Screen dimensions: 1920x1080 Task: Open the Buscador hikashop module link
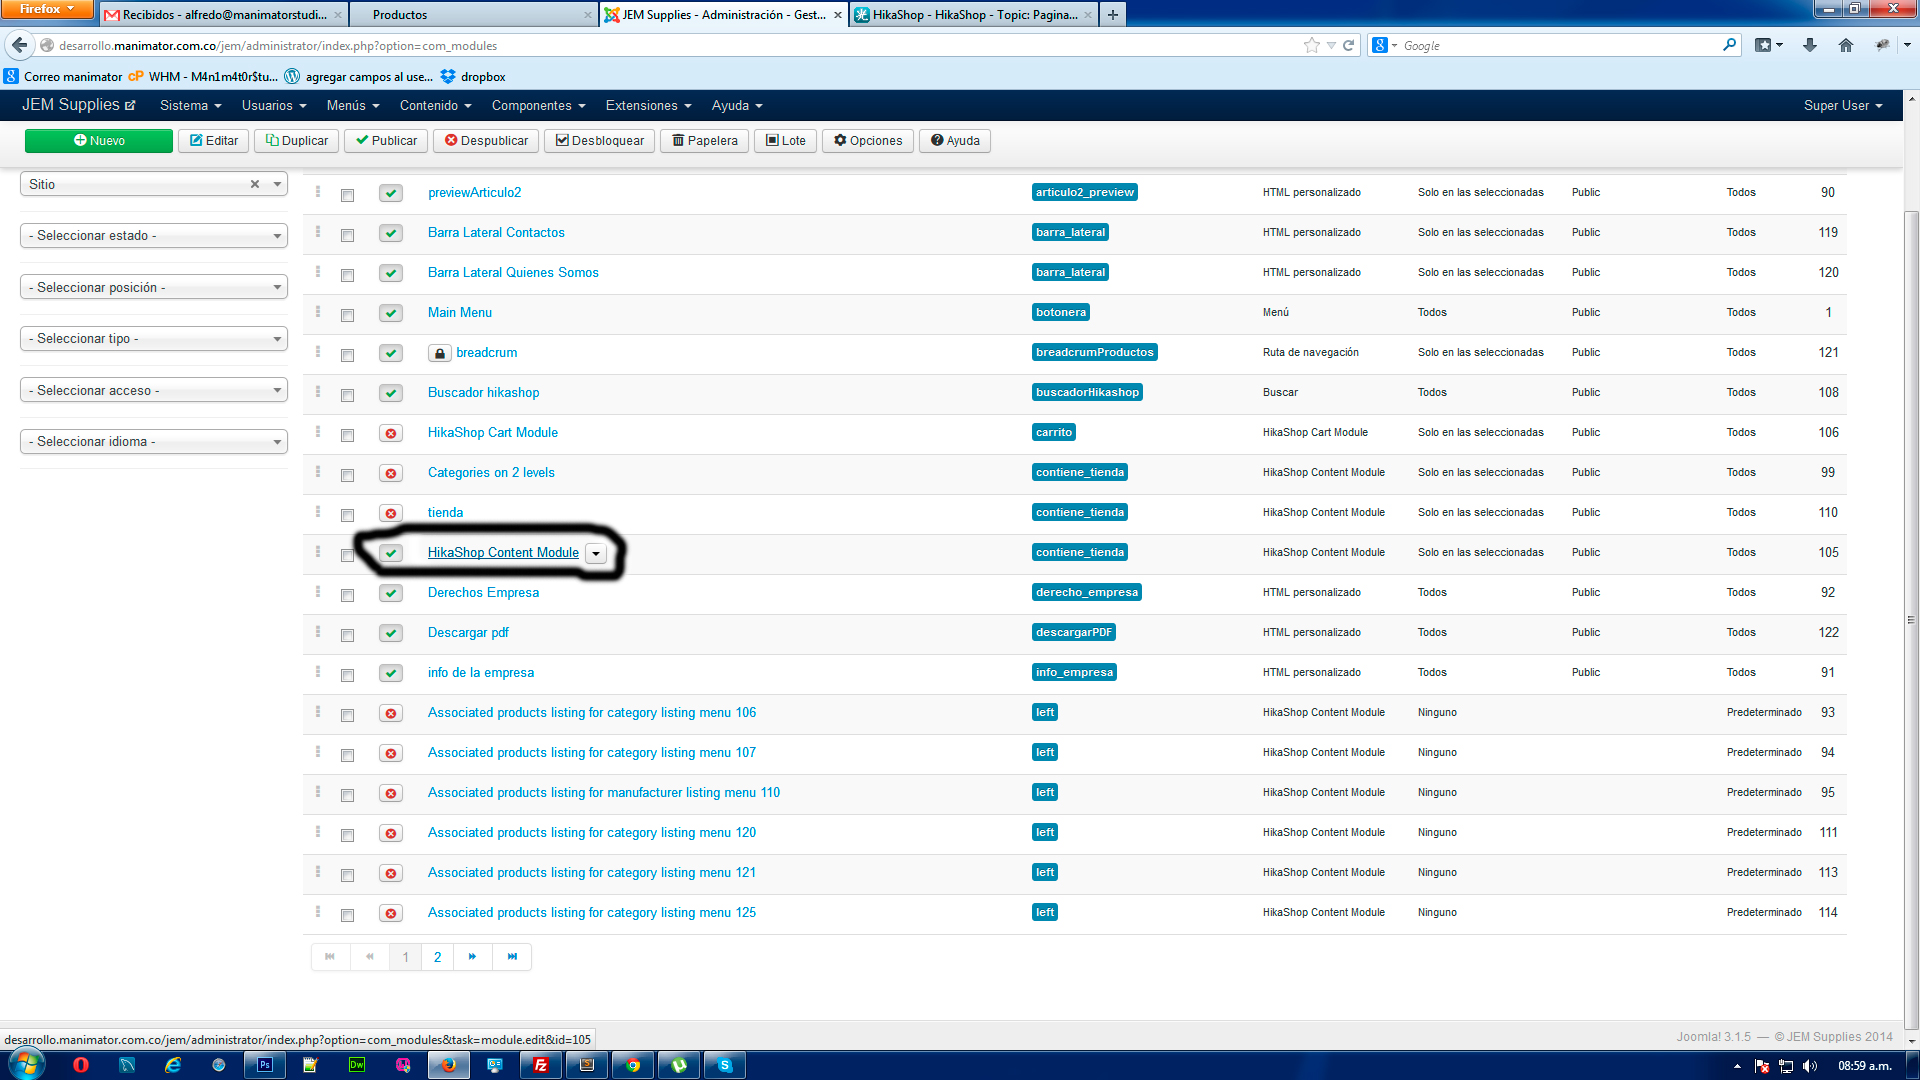tap(483, 393)
